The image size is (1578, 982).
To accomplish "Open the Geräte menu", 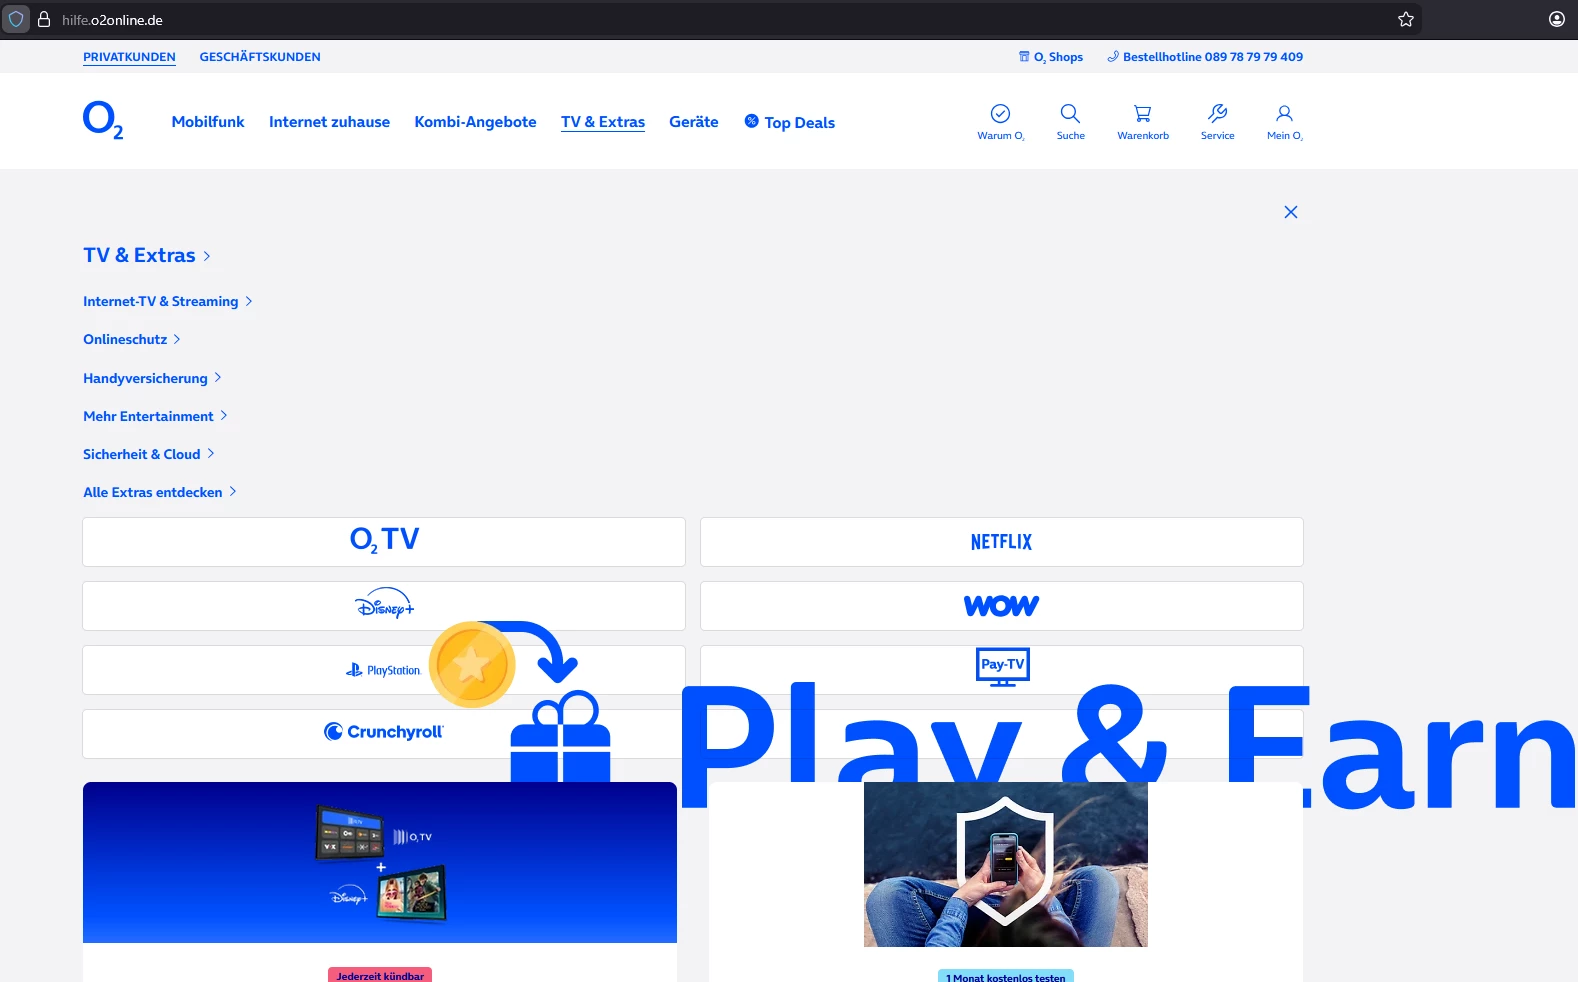I will [x=694, y=122].
